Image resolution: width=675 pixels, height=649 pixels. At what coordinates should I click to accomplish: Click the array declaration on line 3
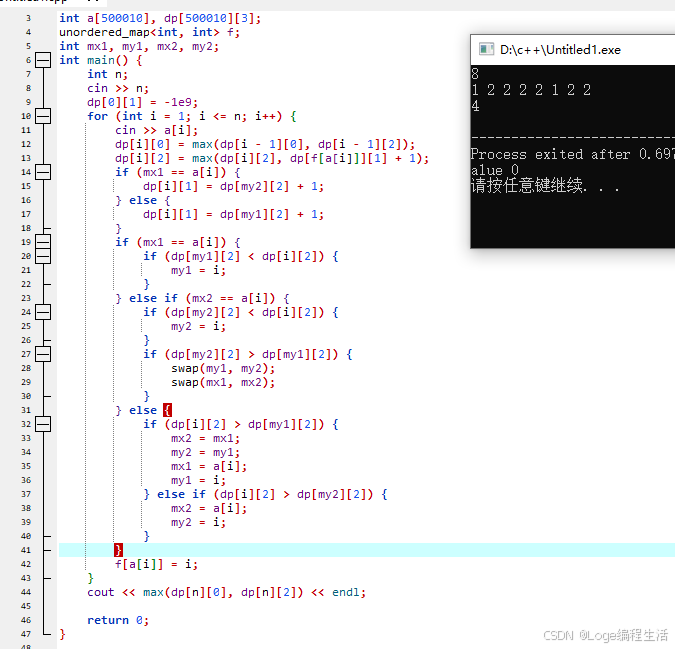[x=160, y=19]
